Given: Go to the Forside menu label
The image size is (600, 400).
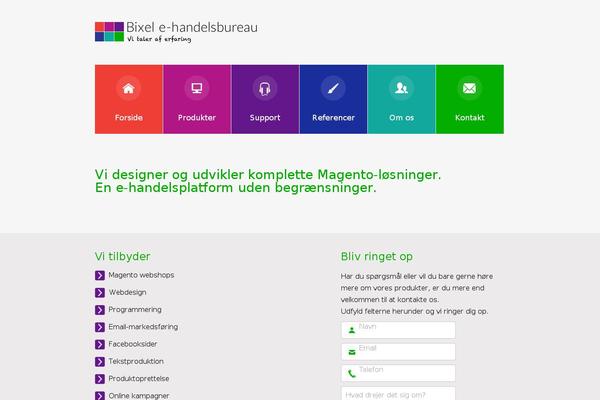Looking at the screenshot, I should [x=129, y=118].
